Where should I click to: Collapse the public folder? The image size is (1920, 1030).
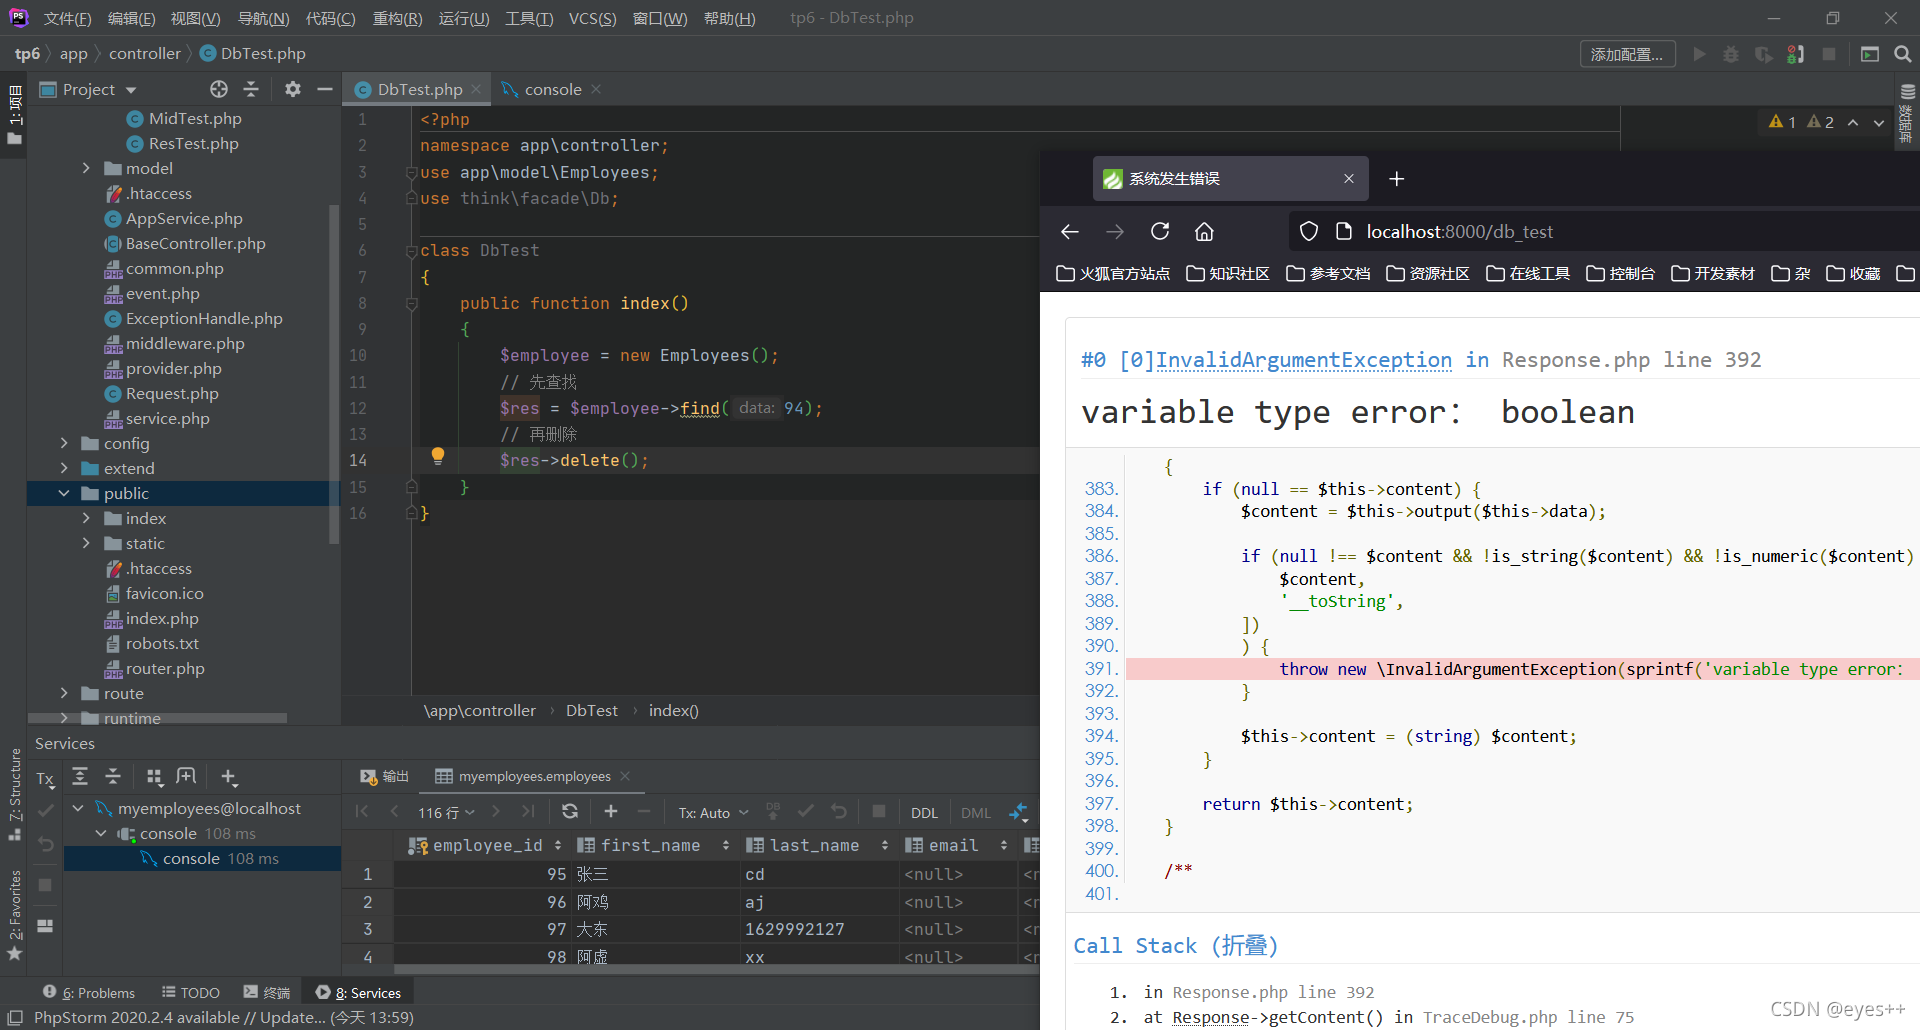click(x=64, y=493)
